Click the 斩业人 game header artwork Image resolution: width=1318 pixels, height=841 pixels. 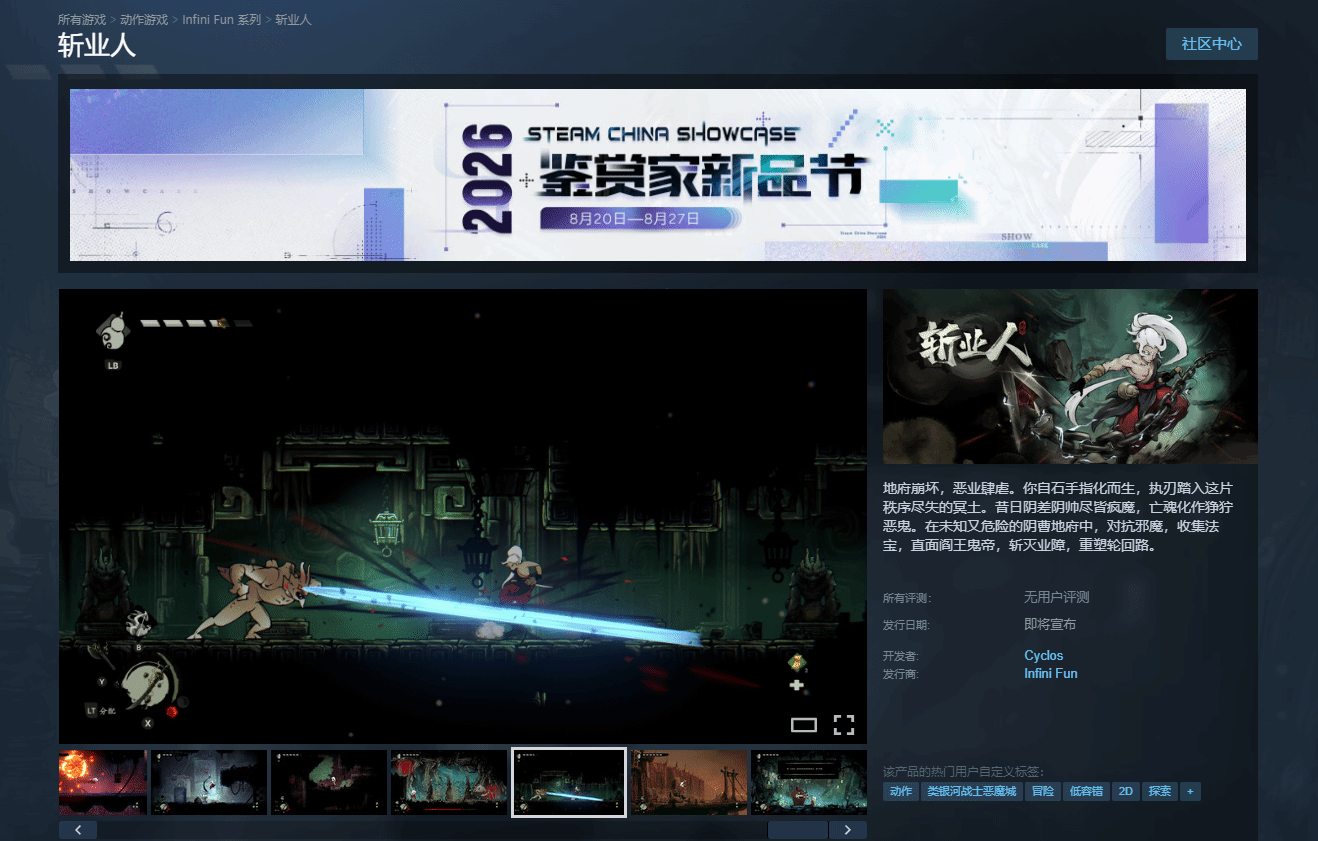point(1070,376)
